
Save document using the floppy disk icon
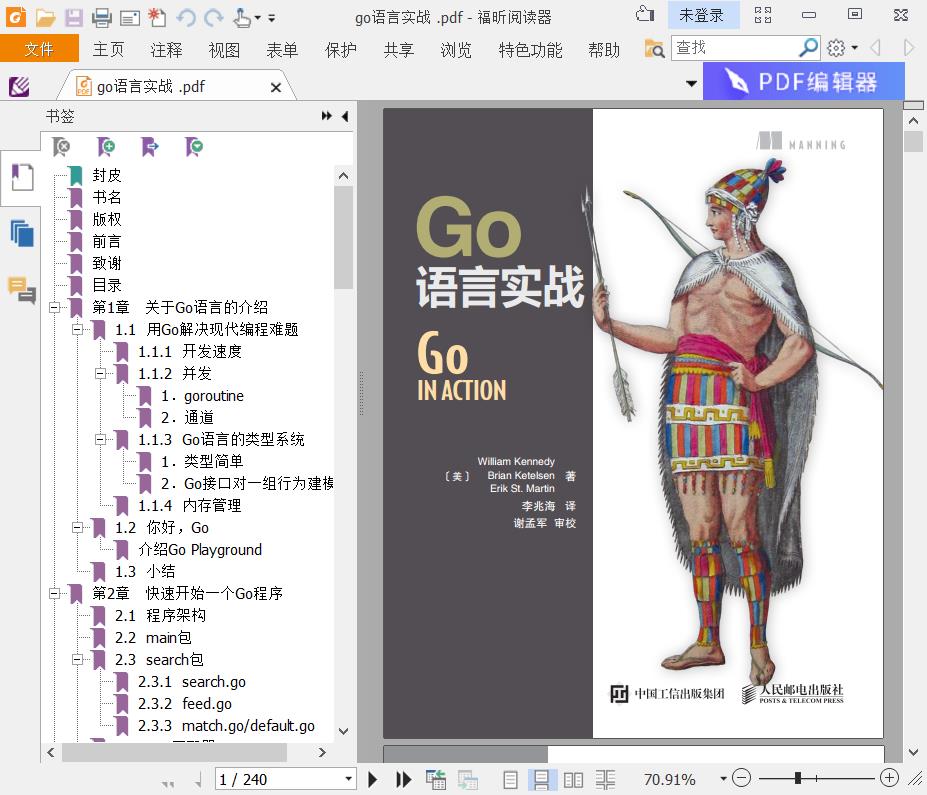(74, 18)
